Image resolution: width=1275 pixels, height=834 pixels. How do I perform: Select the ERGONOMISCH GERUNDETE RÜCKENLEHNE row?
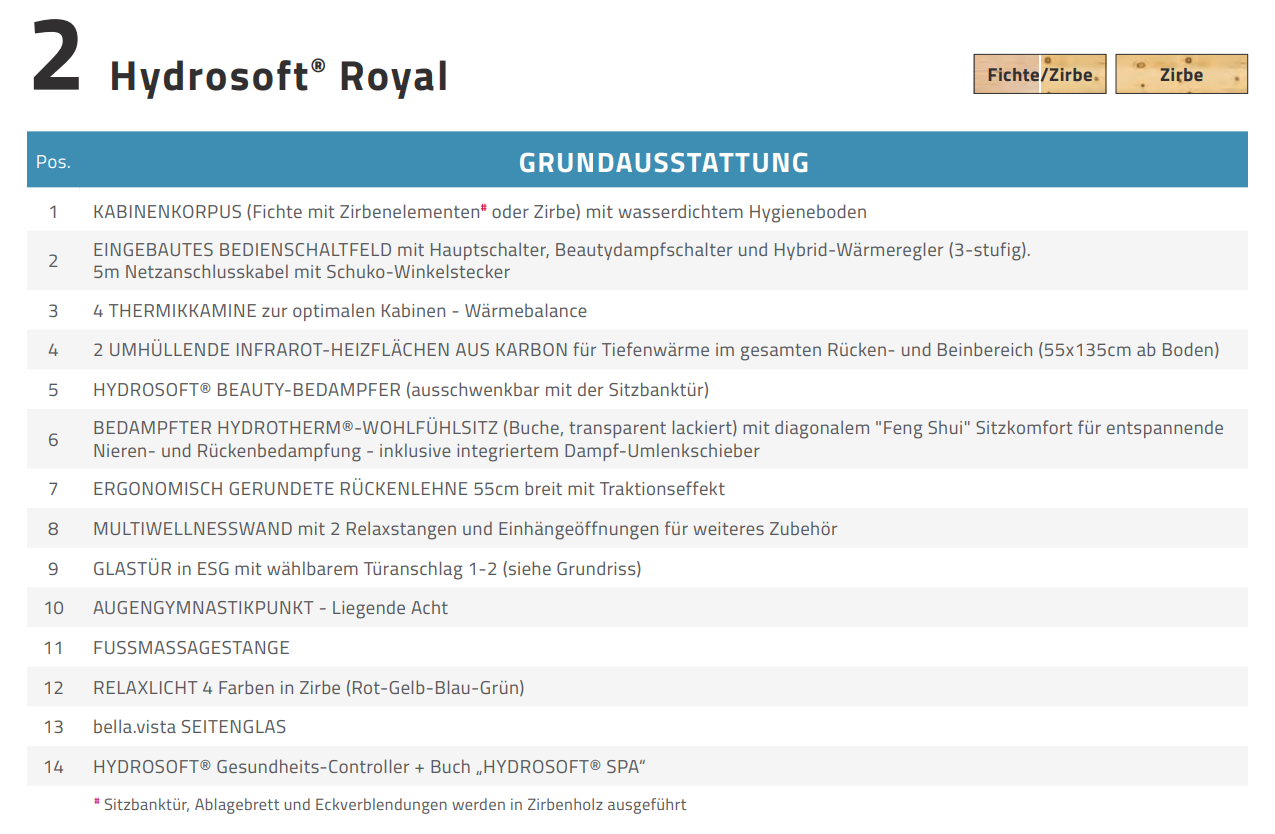pyautogui.click(x=408, y=489)
